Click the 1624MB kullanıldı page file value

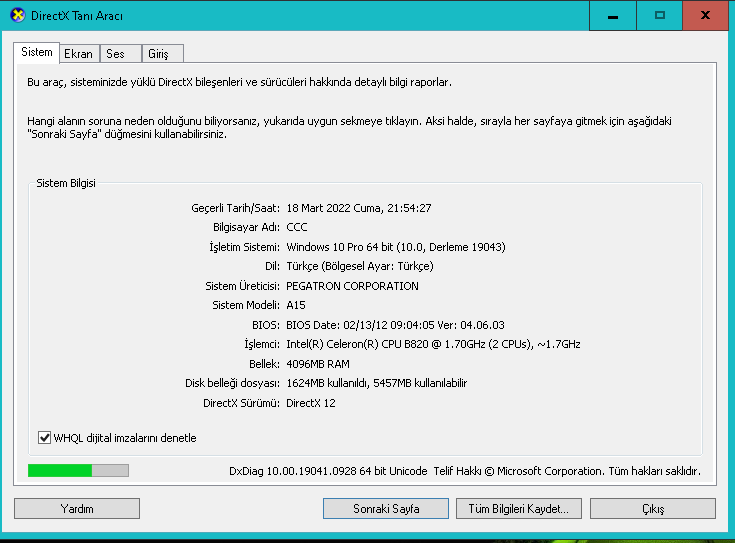(376, 383)
